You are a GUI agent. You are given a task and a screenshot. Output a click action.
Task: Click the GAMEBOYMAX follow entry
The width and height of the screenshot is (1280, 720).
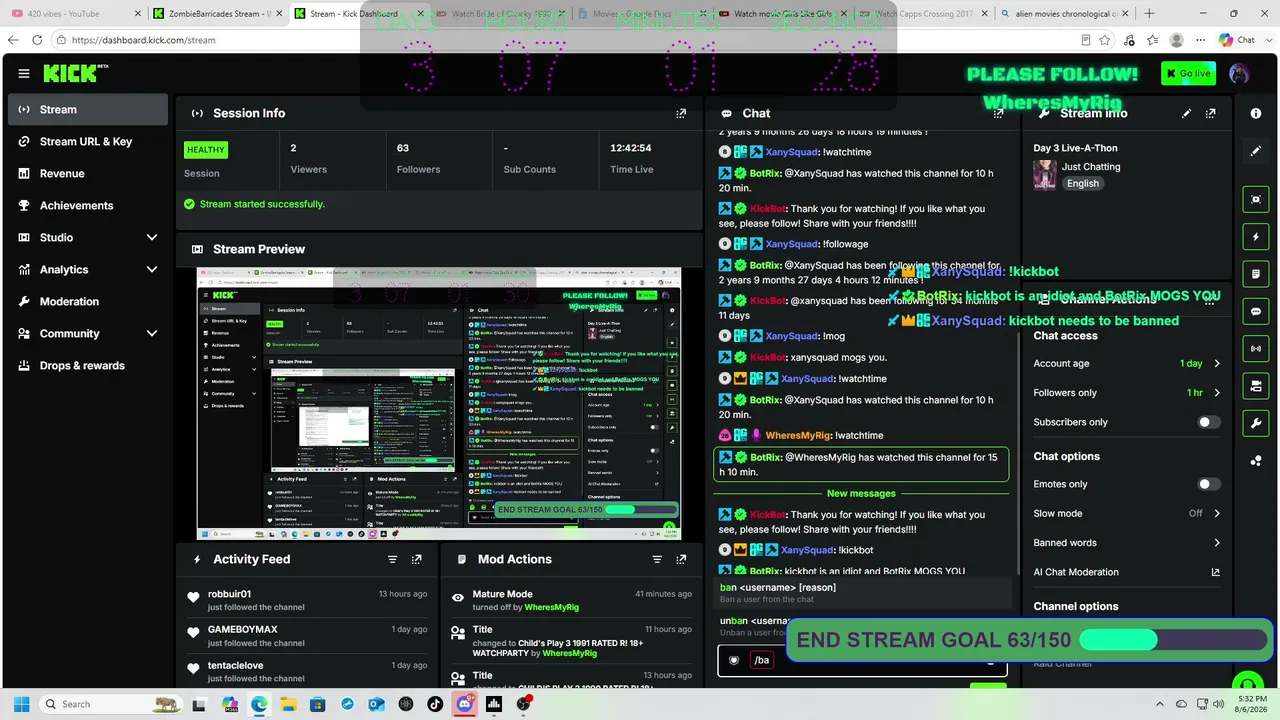click(309, 636)
